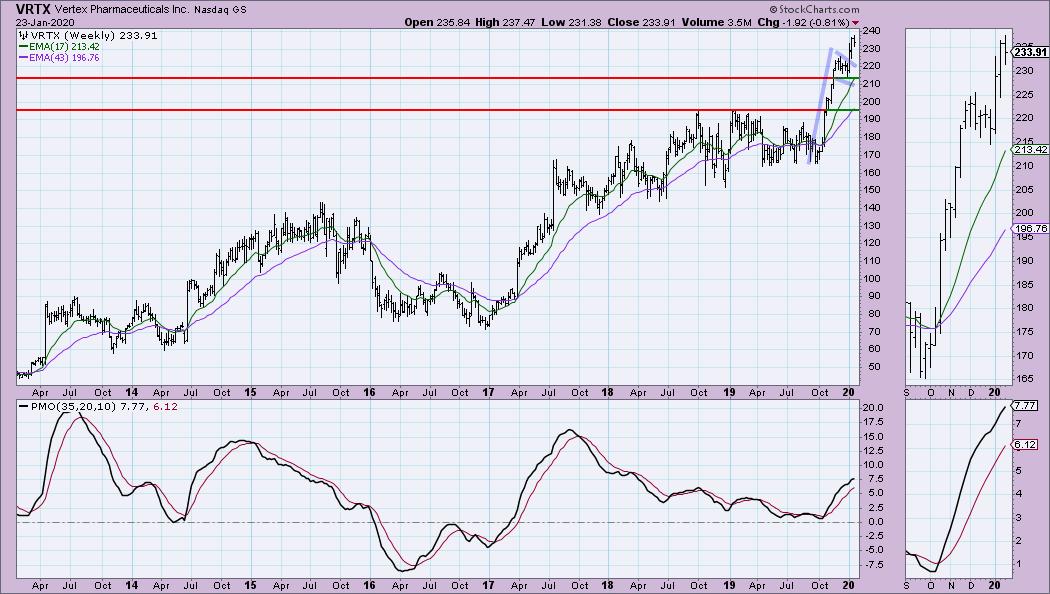The height and width of the screenshot is (594, 1050).
Task: Click the EMA(43) 196.76 legend entry
Action: click(x=59, y=58)
